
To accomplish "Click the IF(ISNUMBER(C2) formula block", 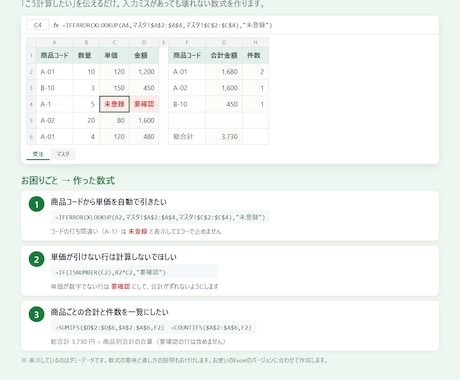I will pyautogui.click(x=134, y=272).
